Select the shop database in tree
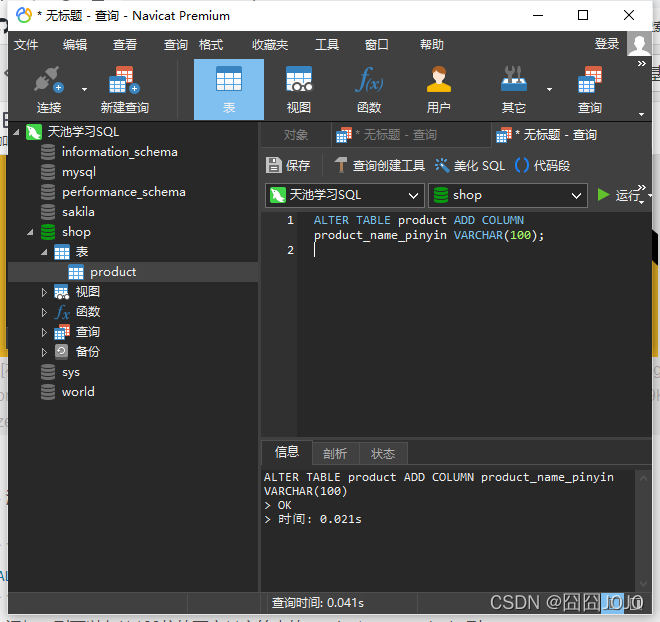Image resolution: width=660 pixels, height=622 pixels. click(76, 232)
